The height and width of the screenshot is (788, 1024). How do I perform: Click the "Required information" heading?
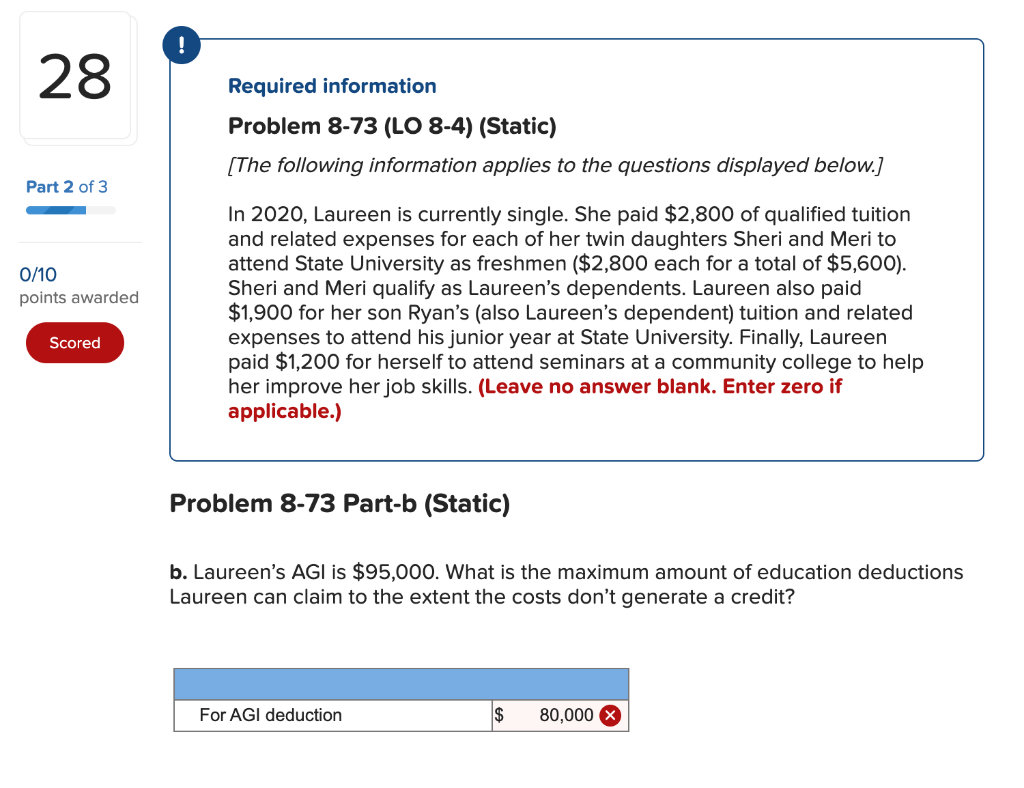(332, 86)
